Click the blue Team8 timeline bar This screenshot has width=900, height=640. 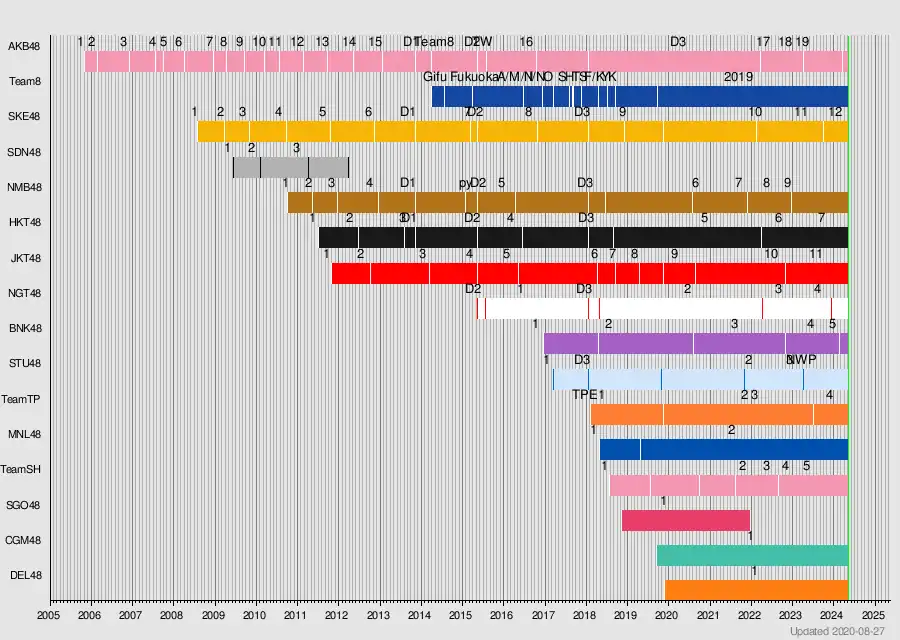[640, 96]
